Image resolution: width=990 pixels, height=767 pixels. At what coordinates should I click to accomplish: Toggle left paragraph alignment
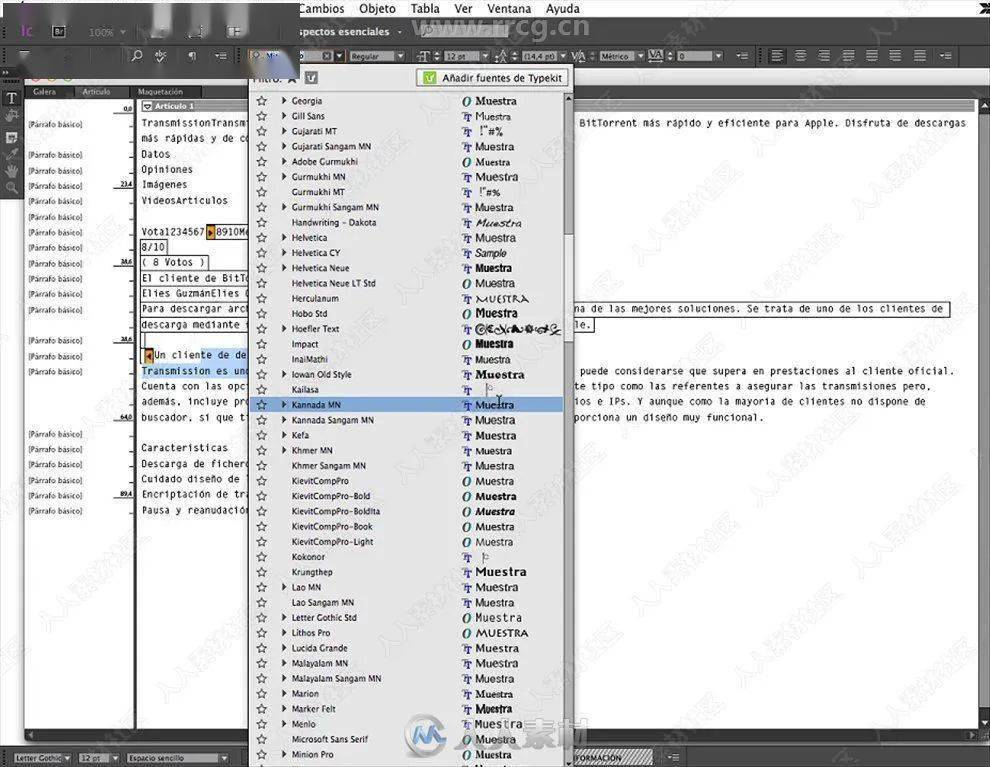point(776,56)
